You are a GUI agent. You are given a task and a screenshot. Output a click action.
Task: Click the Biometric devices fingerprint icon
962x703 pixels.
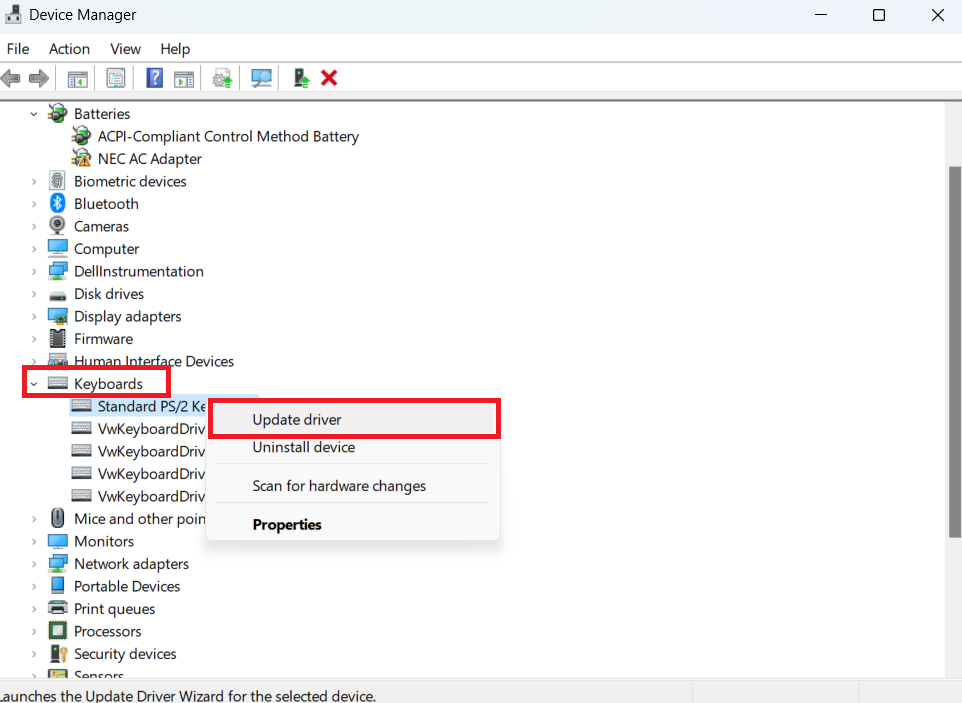coord(58,181)
